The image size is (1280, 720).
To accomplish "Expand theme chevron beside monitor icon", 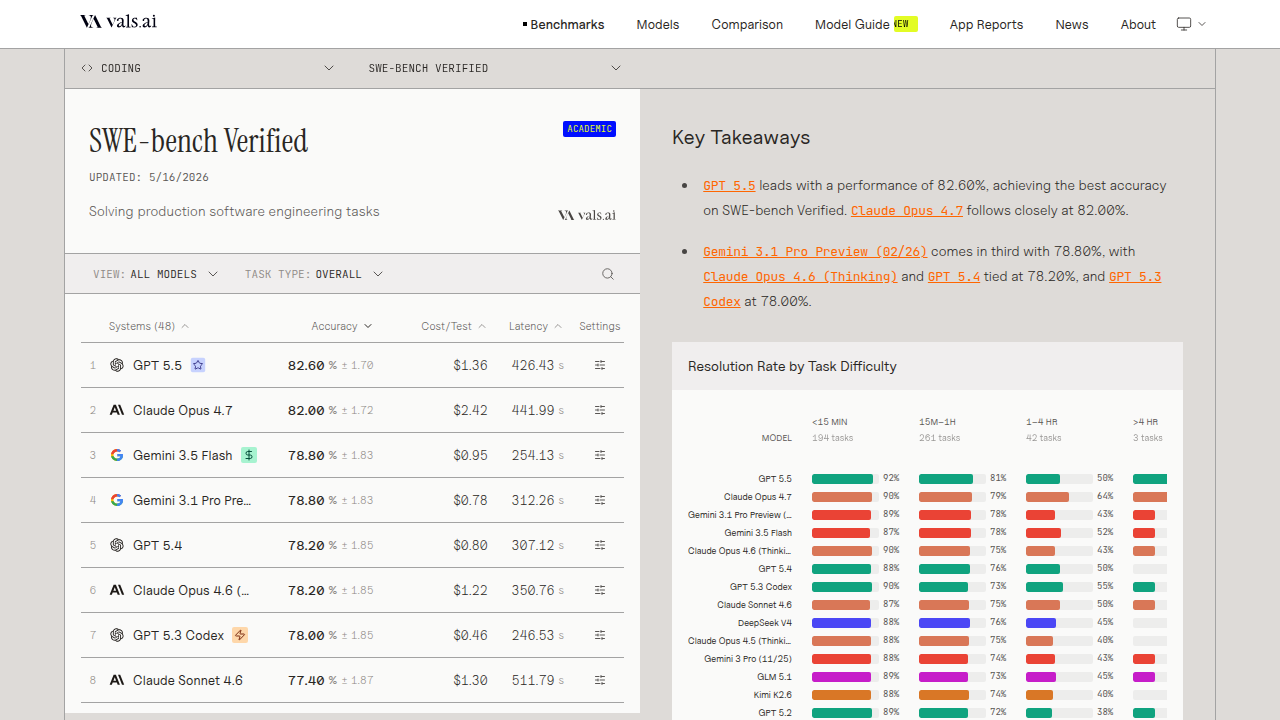I will 1202,24.
